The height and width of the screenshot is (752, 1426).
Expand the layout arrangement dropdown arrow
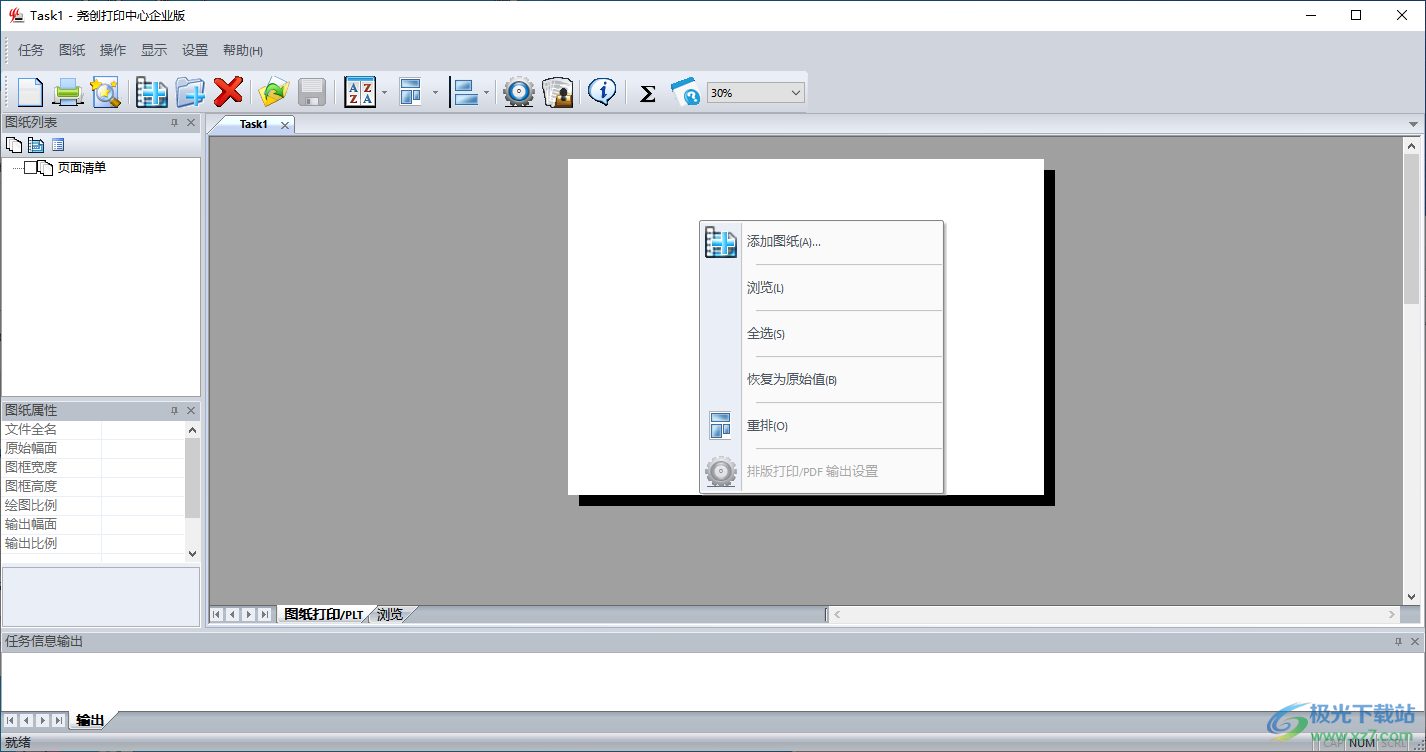click(x=435, y=93)
